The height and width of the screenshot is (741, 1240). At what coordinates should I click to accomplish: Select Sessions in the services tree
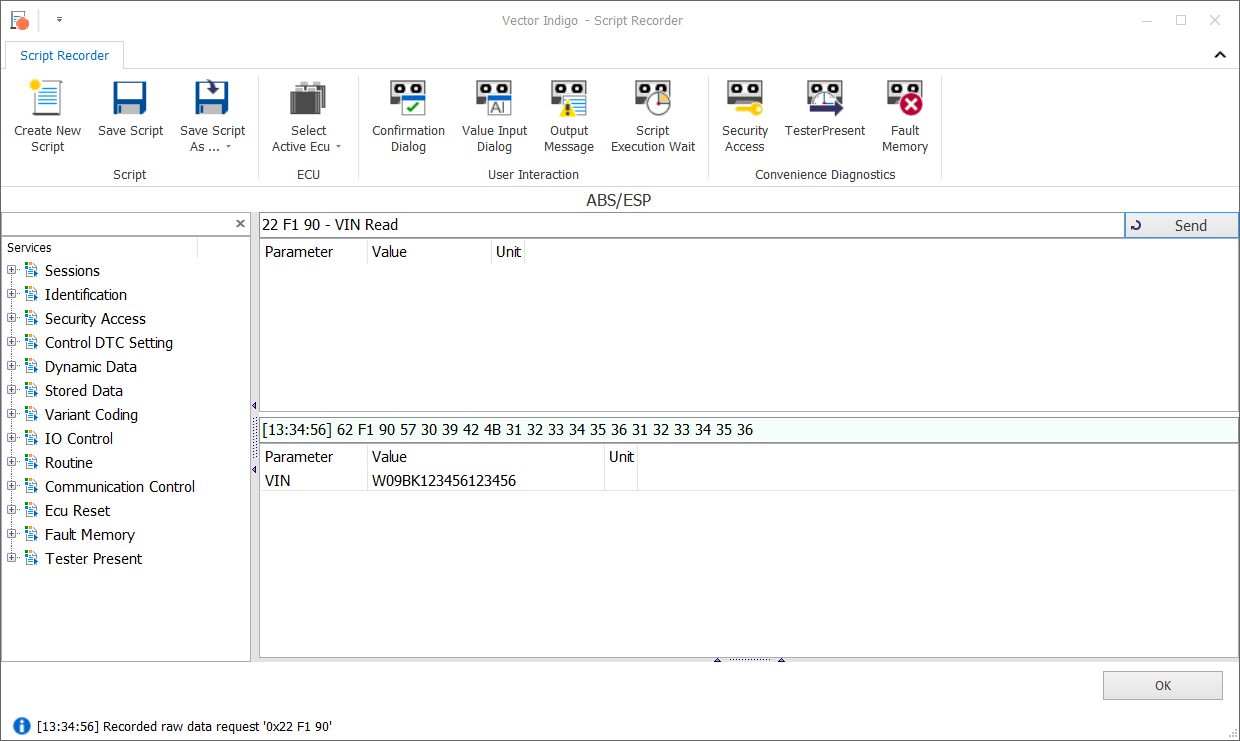click(72, 271)
